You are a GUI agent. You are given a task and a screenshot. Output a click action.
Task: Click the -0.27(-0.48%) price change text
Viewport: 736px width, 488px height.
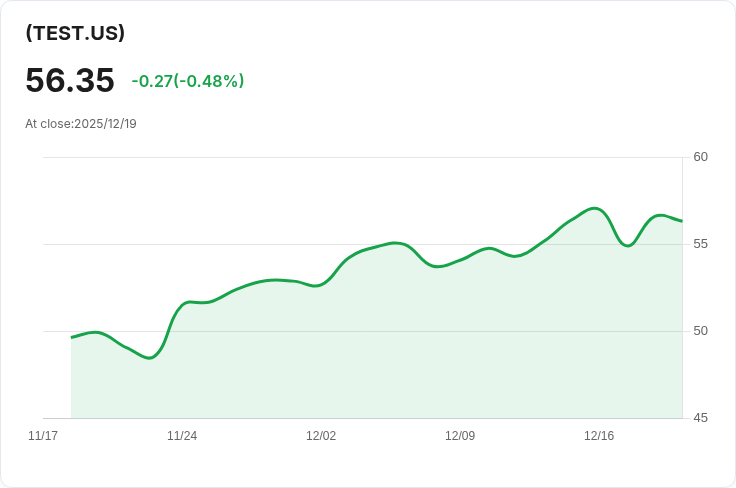188,81
